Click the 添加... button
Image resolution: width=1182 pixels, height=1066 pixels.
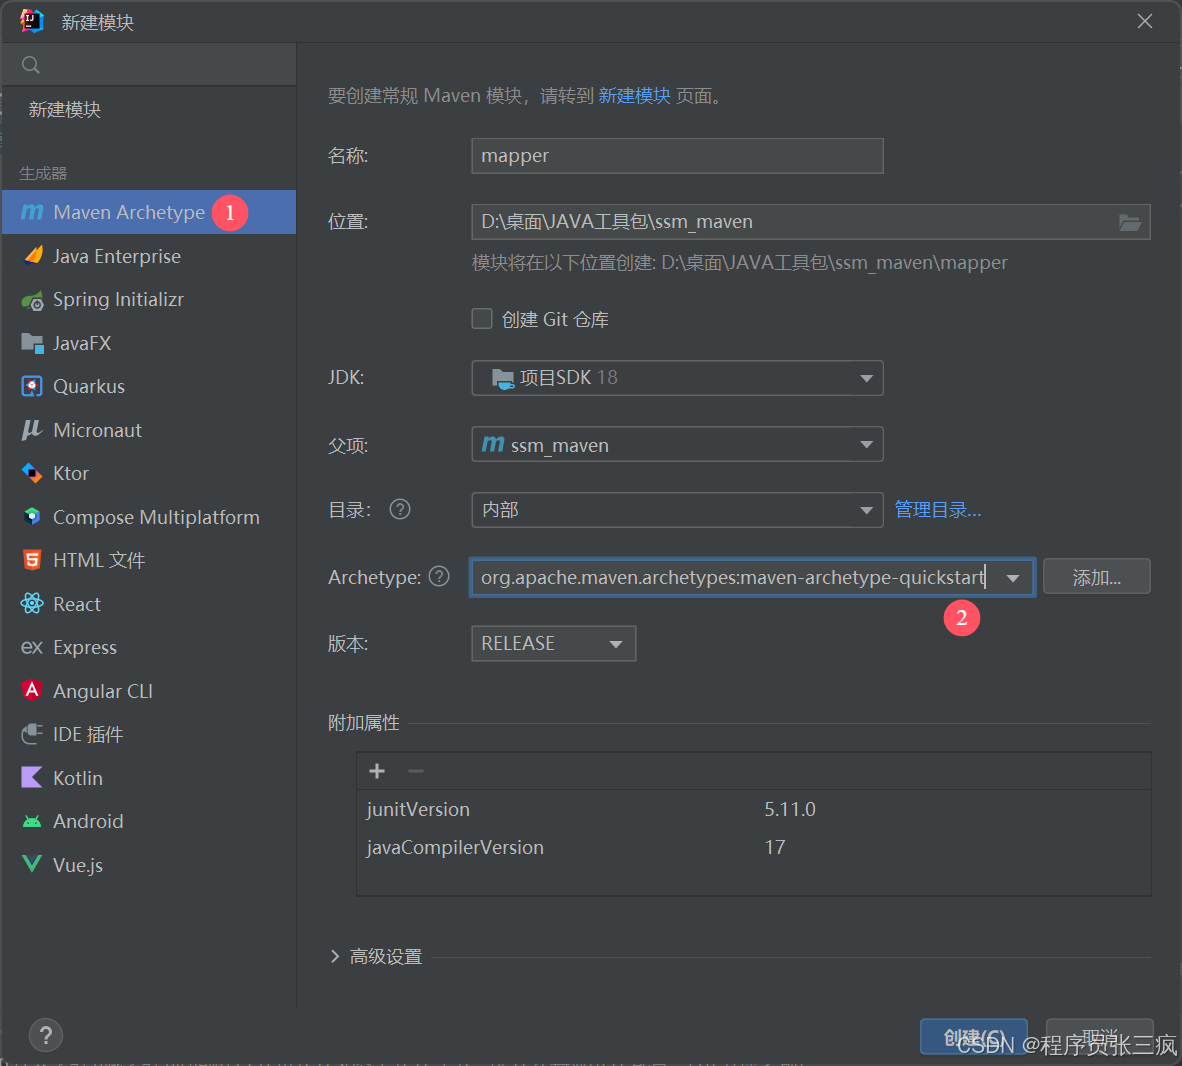pyautogui.click(x=1096, y=577)
